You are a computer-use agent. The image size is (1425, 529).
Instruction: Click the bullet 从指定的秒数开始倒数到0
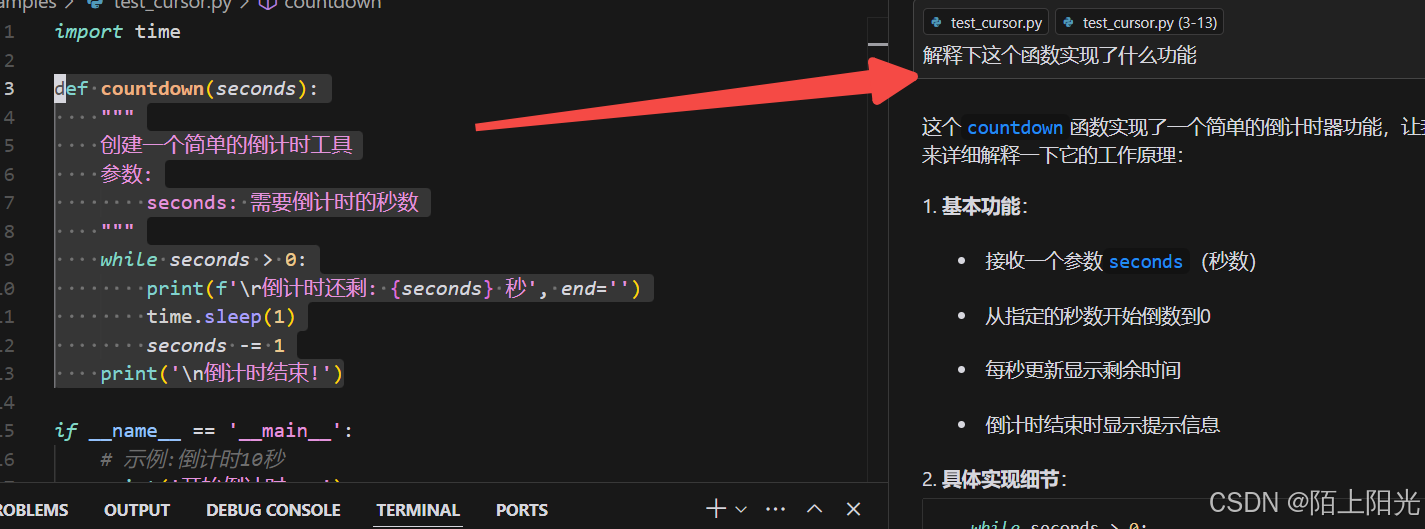pos(1097,316)
